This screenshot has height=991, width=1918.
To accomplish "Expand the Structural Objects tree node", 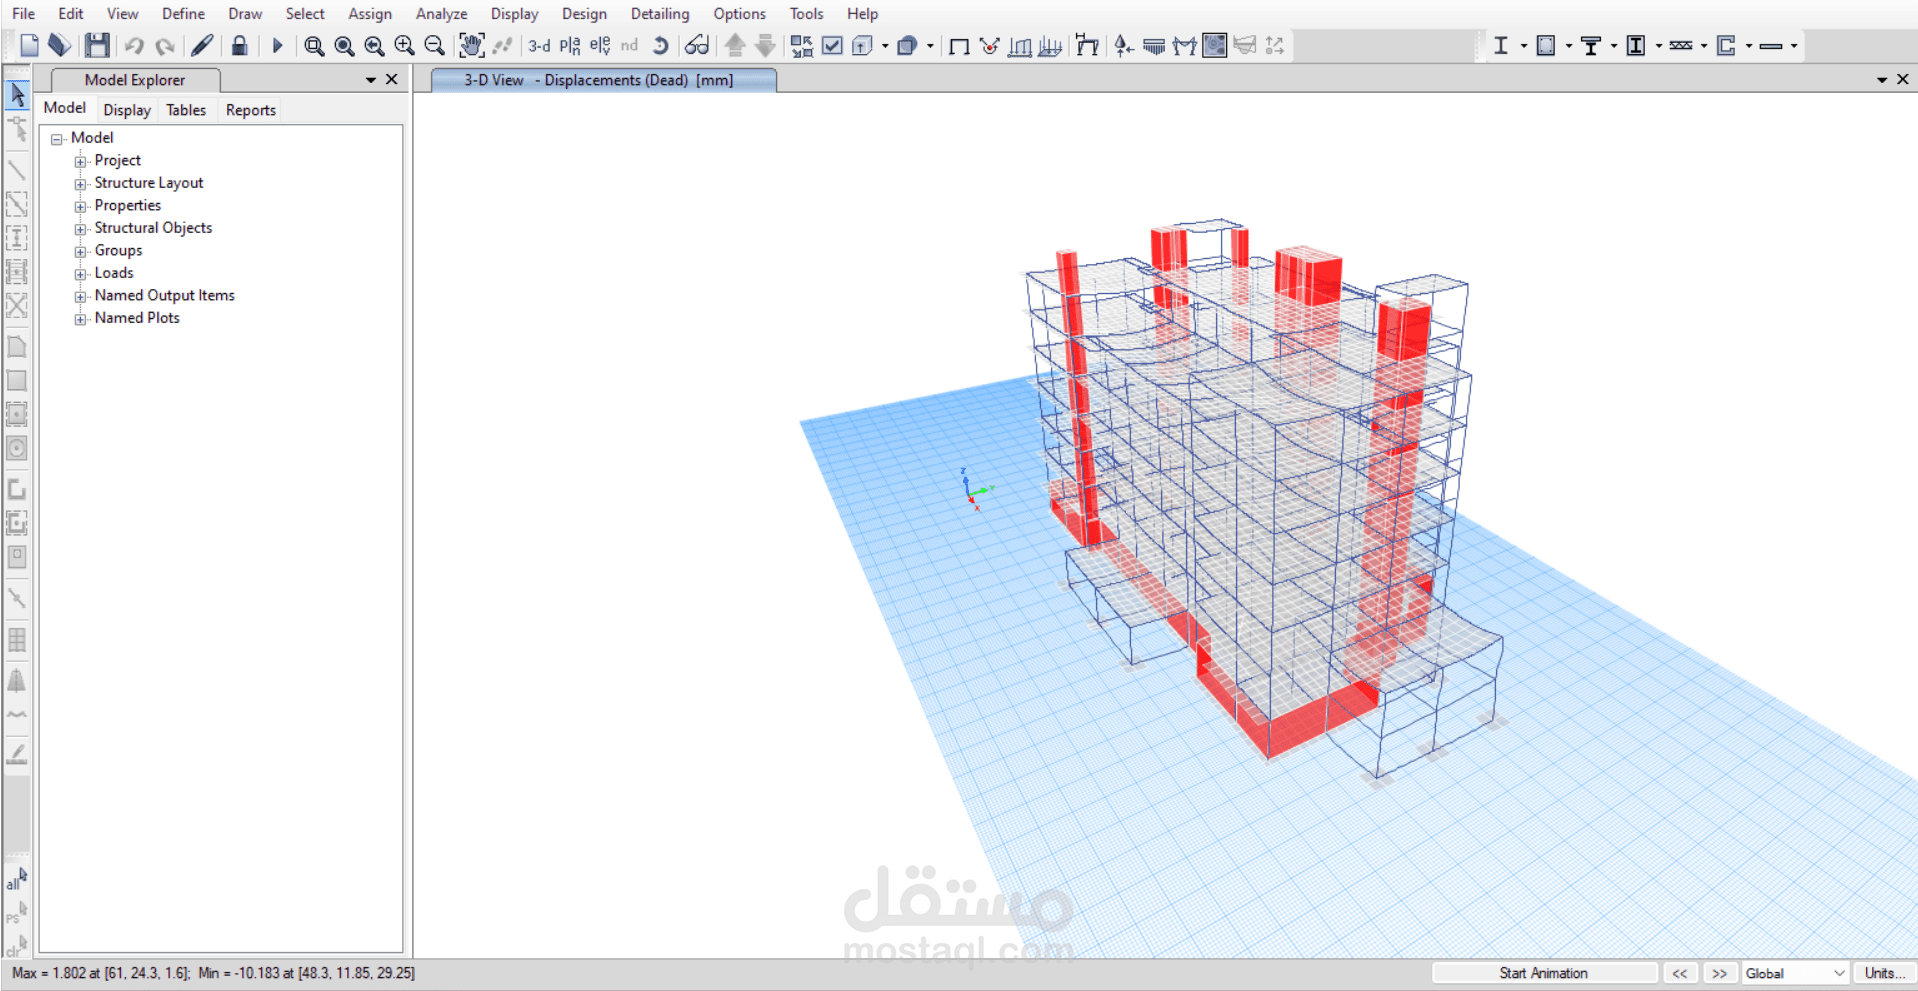I will click(81, 229).
